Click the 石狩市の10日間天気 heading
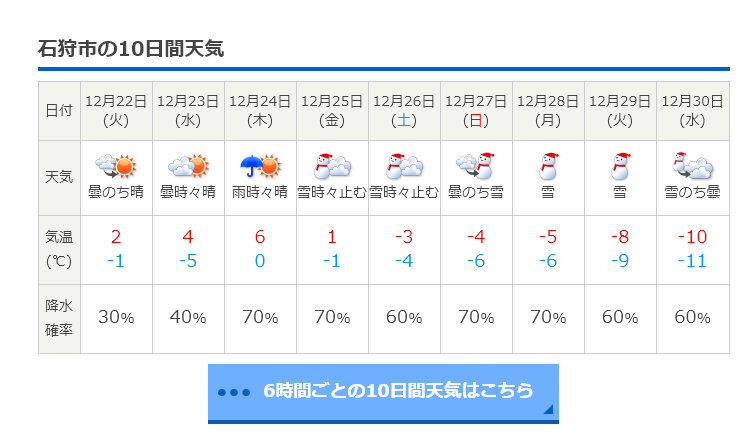 click(131, 49)
